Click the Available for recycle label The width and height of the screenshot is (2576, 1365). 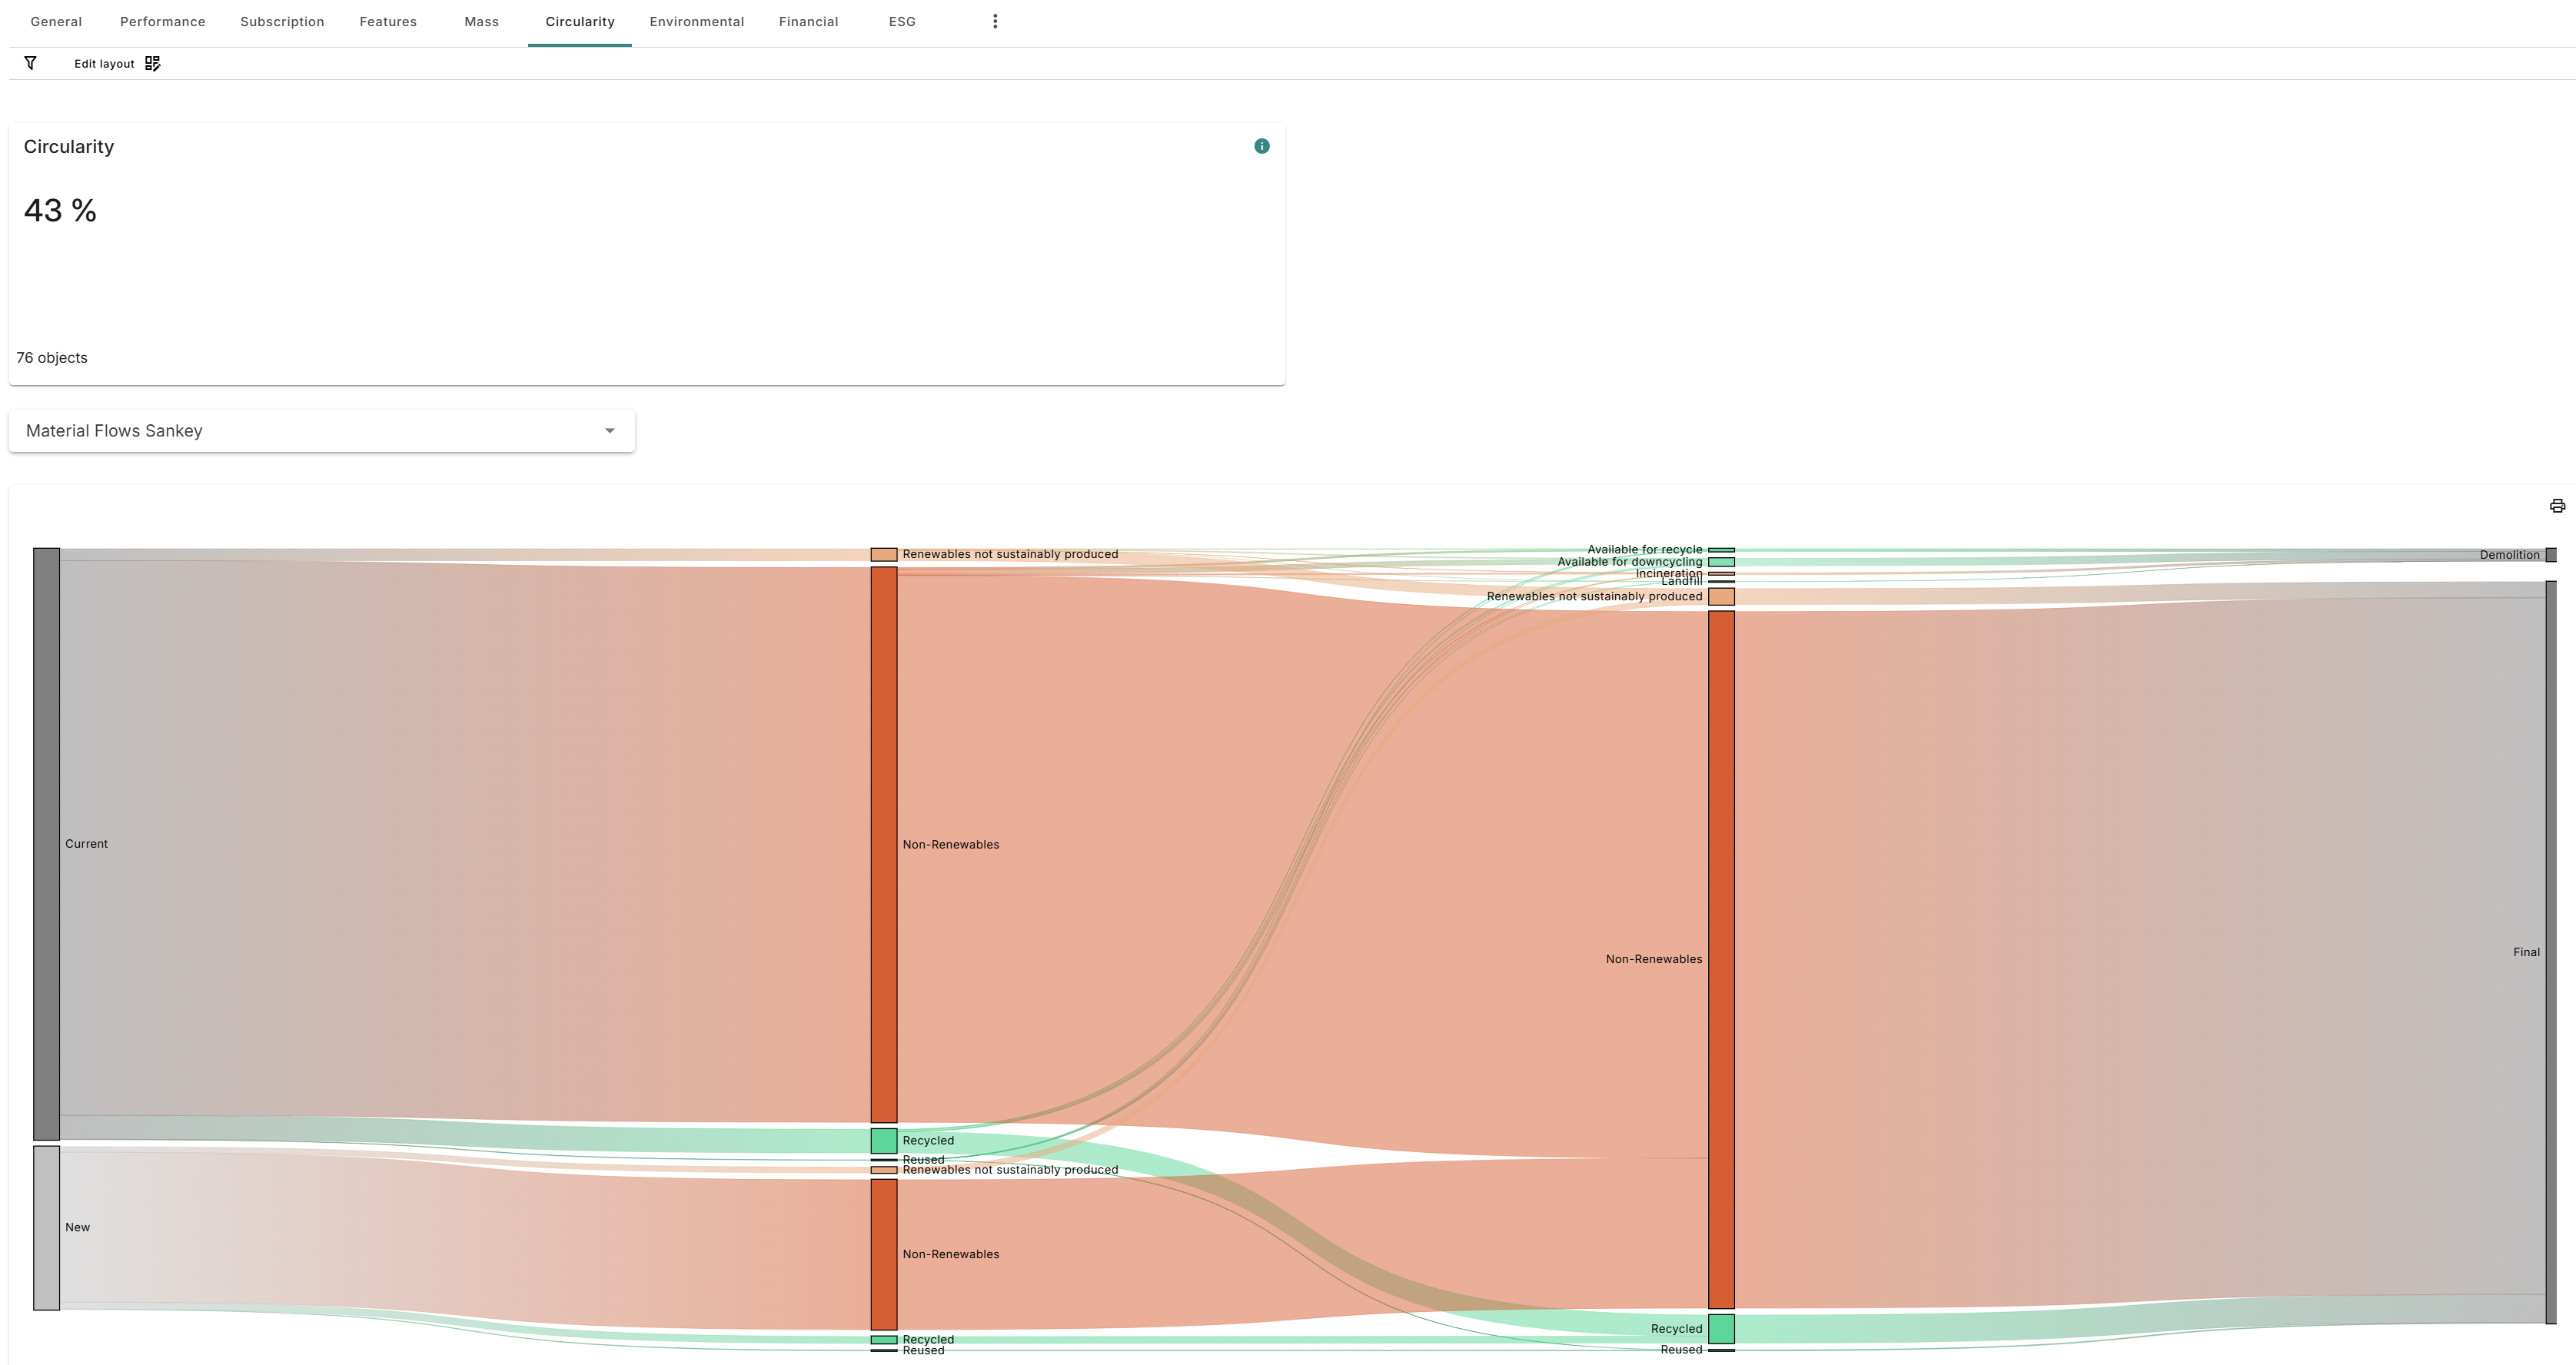(1644, 549)
